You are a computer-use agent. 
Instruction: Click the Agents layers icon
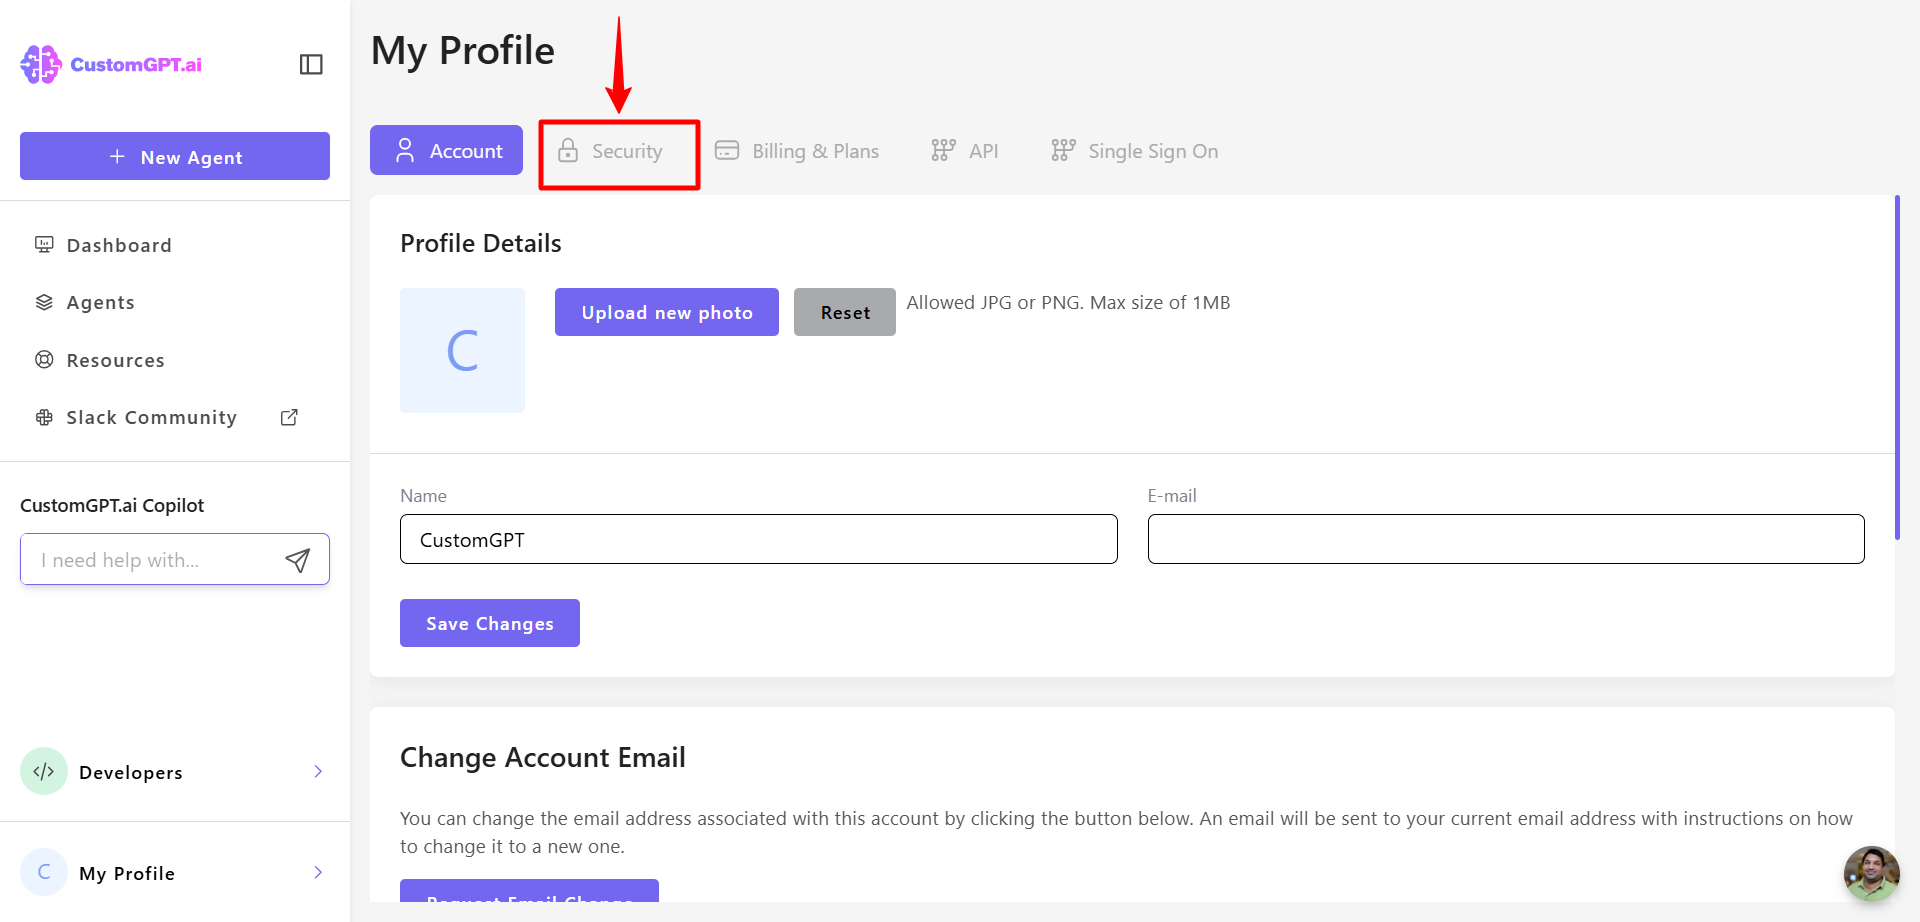point(44,302)
